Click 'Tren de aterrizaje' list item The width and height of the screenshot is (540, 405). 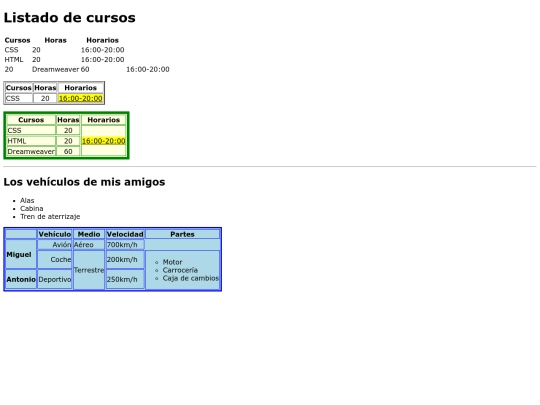click(x=50, y=216)
